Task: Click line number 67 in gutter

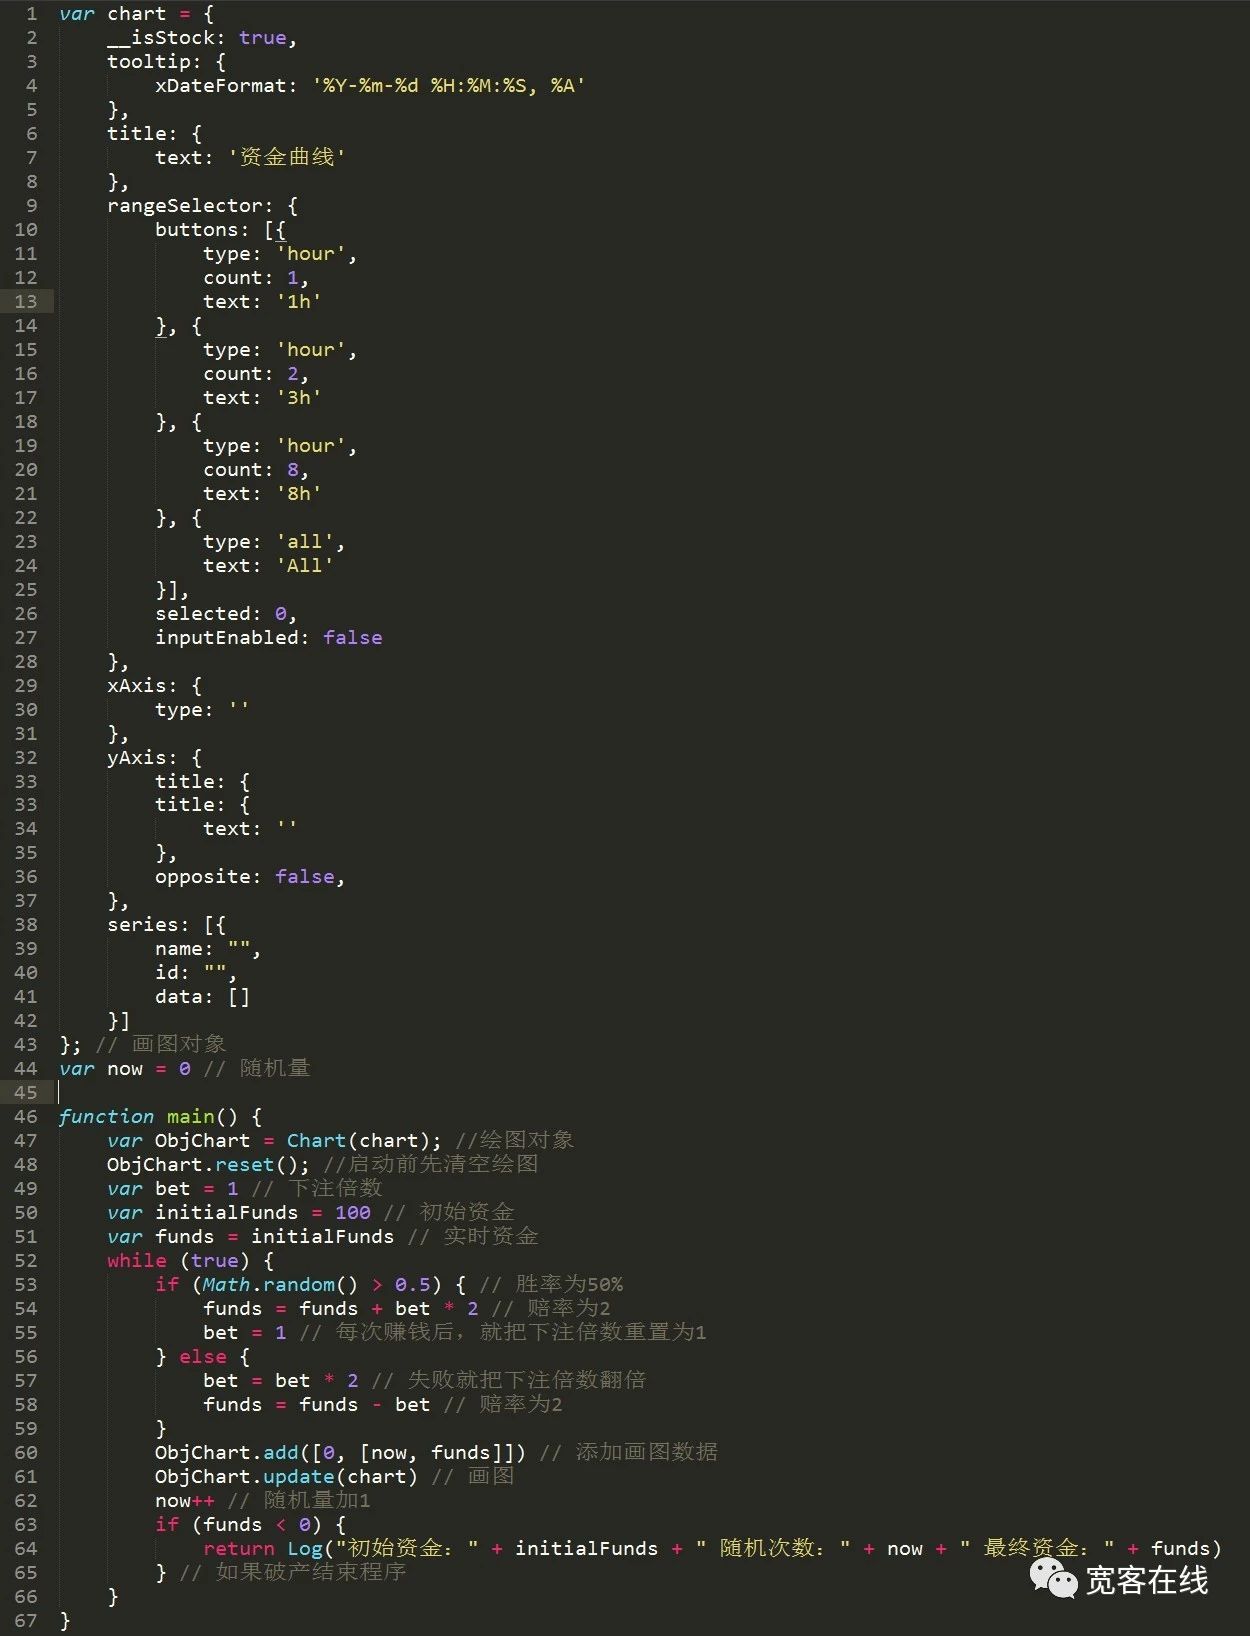Action: [x=26, y=1620]
